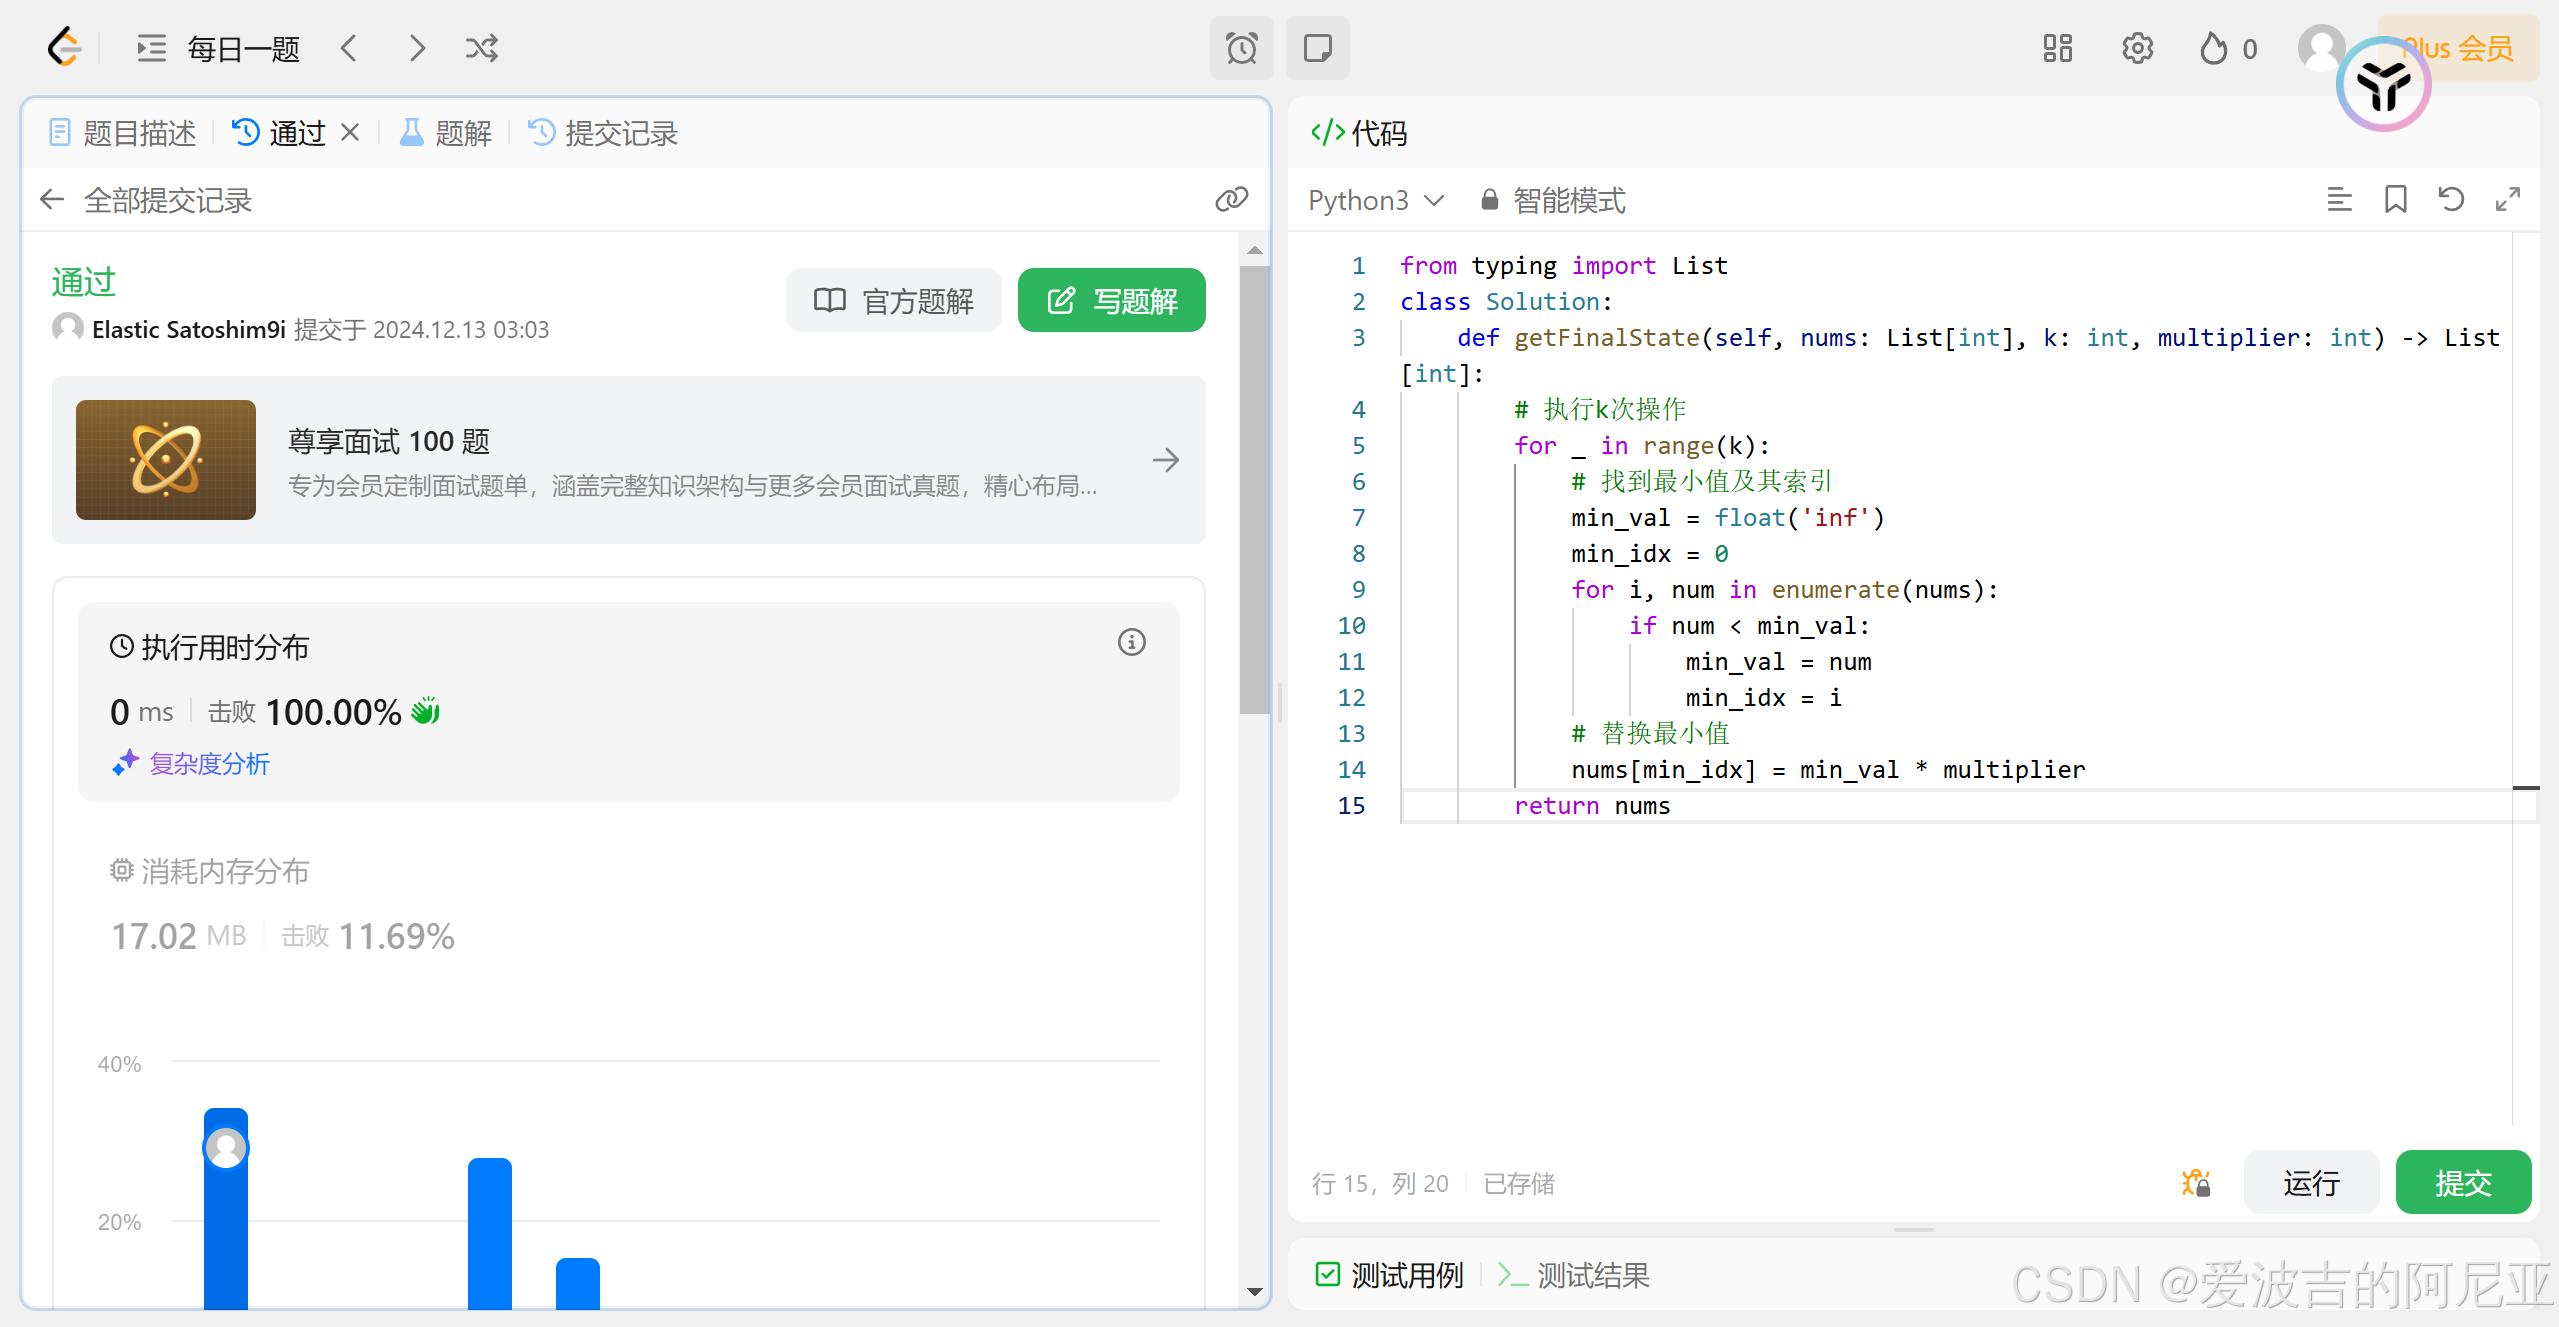Click the debugger bug icon
The width and height of the screenshot is (2559, 1327).
point(2196,1183)
